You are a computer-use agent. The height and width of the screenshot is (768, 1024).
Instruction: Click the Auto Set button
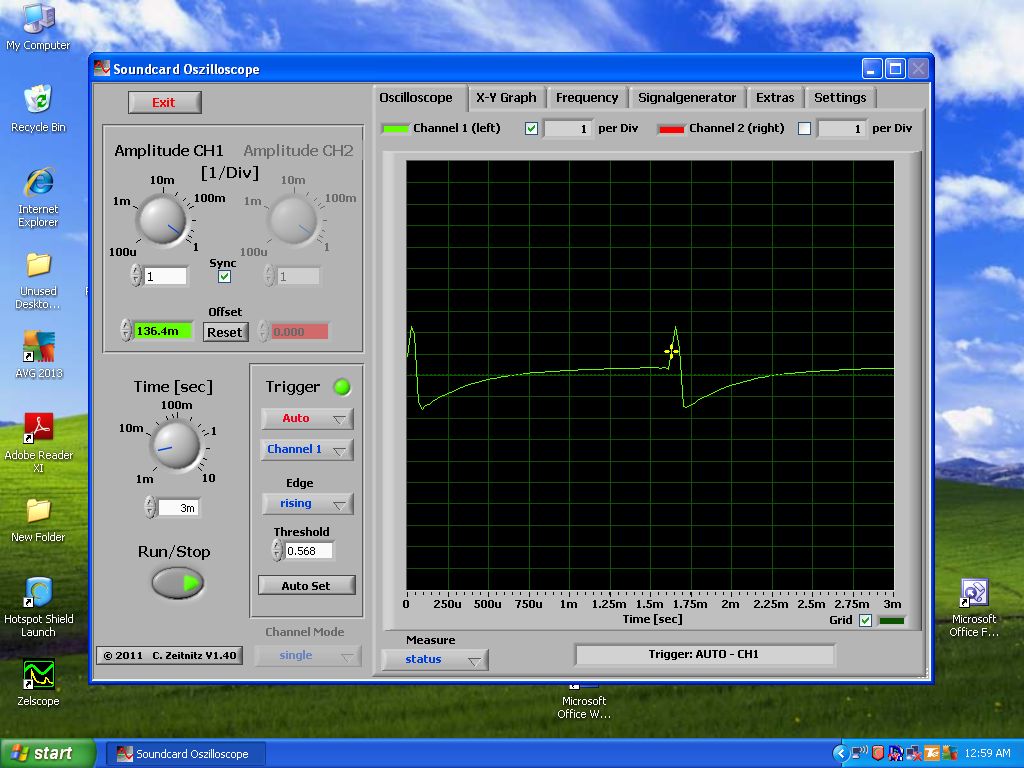306,586
